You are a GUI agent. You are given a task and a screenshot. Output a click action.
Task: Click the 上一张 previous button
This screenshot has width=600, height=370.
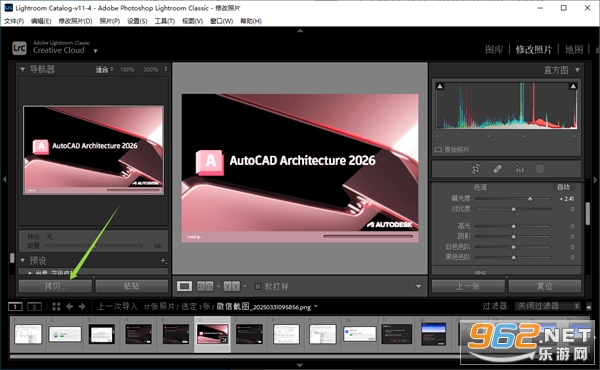coord(468,286)
